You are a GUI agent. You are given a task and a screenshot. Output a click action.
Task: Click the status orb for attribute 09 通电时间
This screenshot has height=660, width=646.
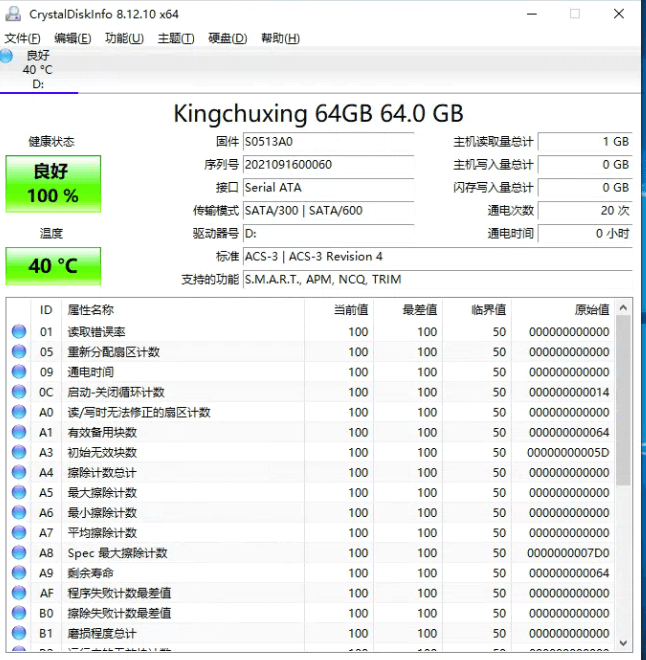(19, 372)
